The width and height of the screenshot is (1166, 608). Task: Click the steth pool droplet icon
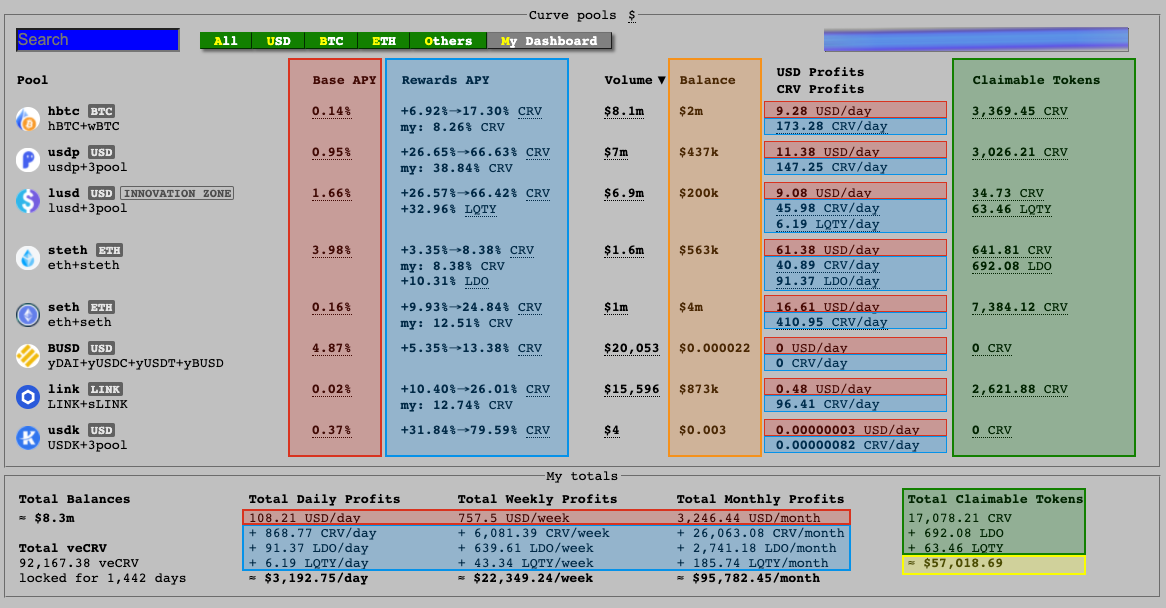click(x=28, y=258)
